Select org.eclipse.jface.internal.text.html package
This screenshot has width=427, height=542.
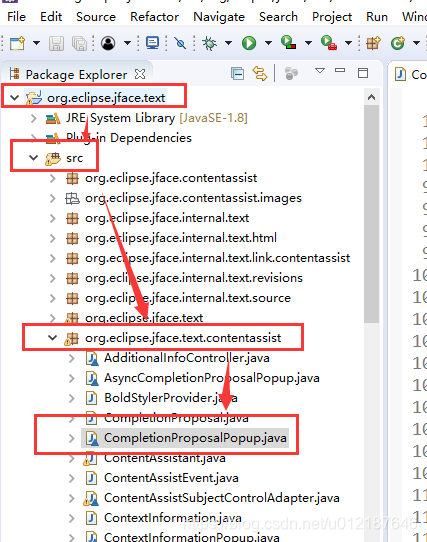[181, 238]
